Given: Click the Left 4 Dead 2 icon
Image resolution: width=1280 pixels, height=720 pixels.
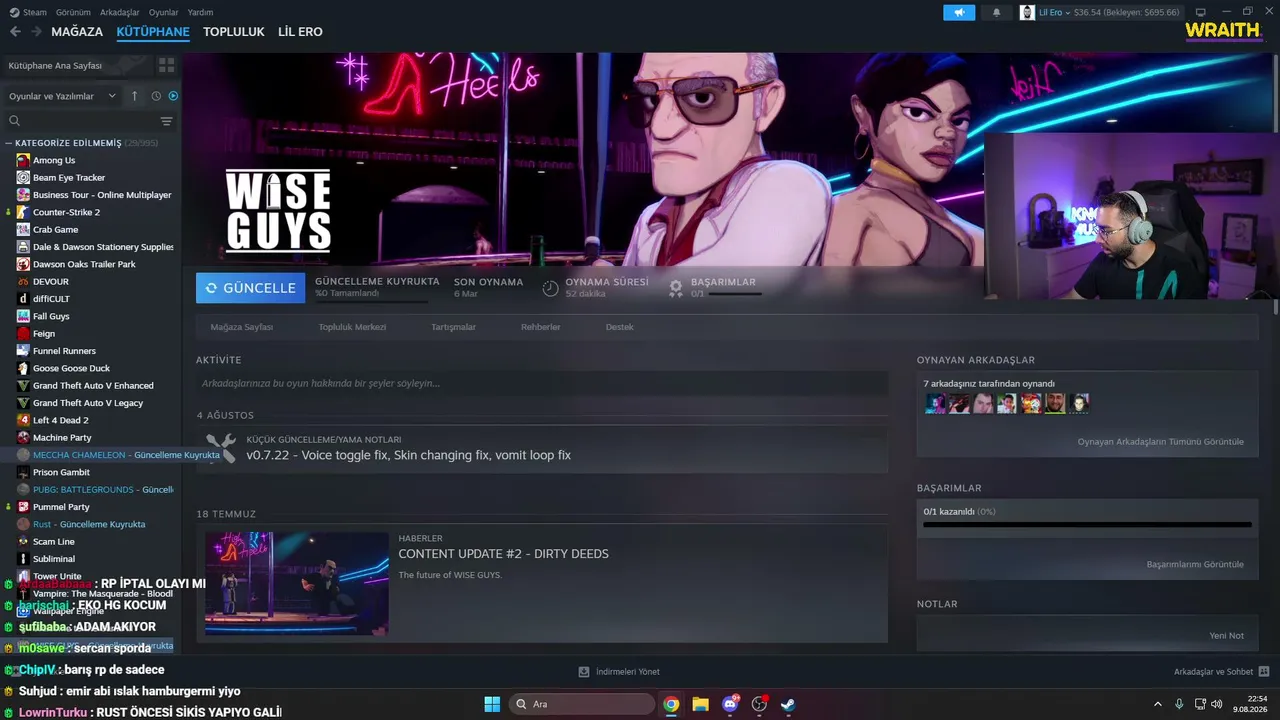Looking at the screenshot, I should tap(23, 420).
